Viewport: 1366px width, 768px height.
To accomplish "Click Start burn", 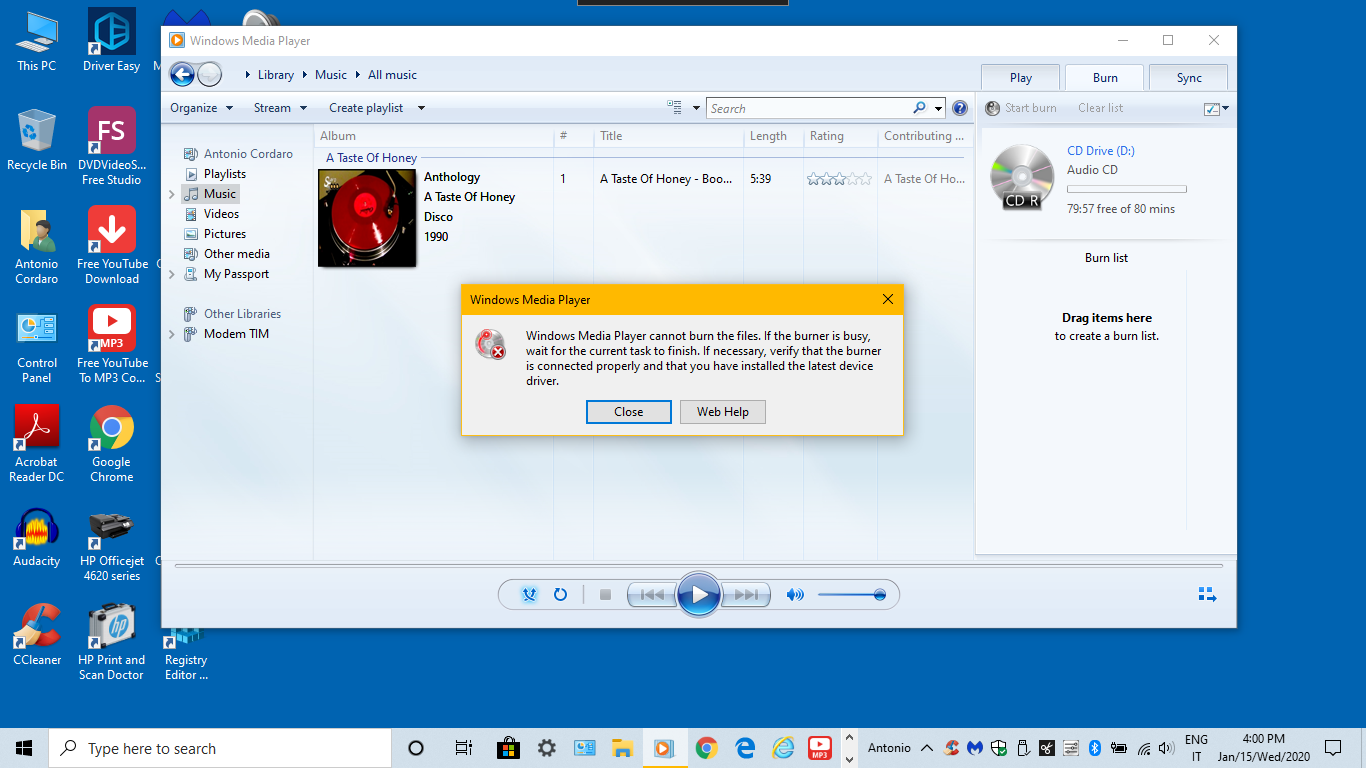I will [x=1021, y=108].
